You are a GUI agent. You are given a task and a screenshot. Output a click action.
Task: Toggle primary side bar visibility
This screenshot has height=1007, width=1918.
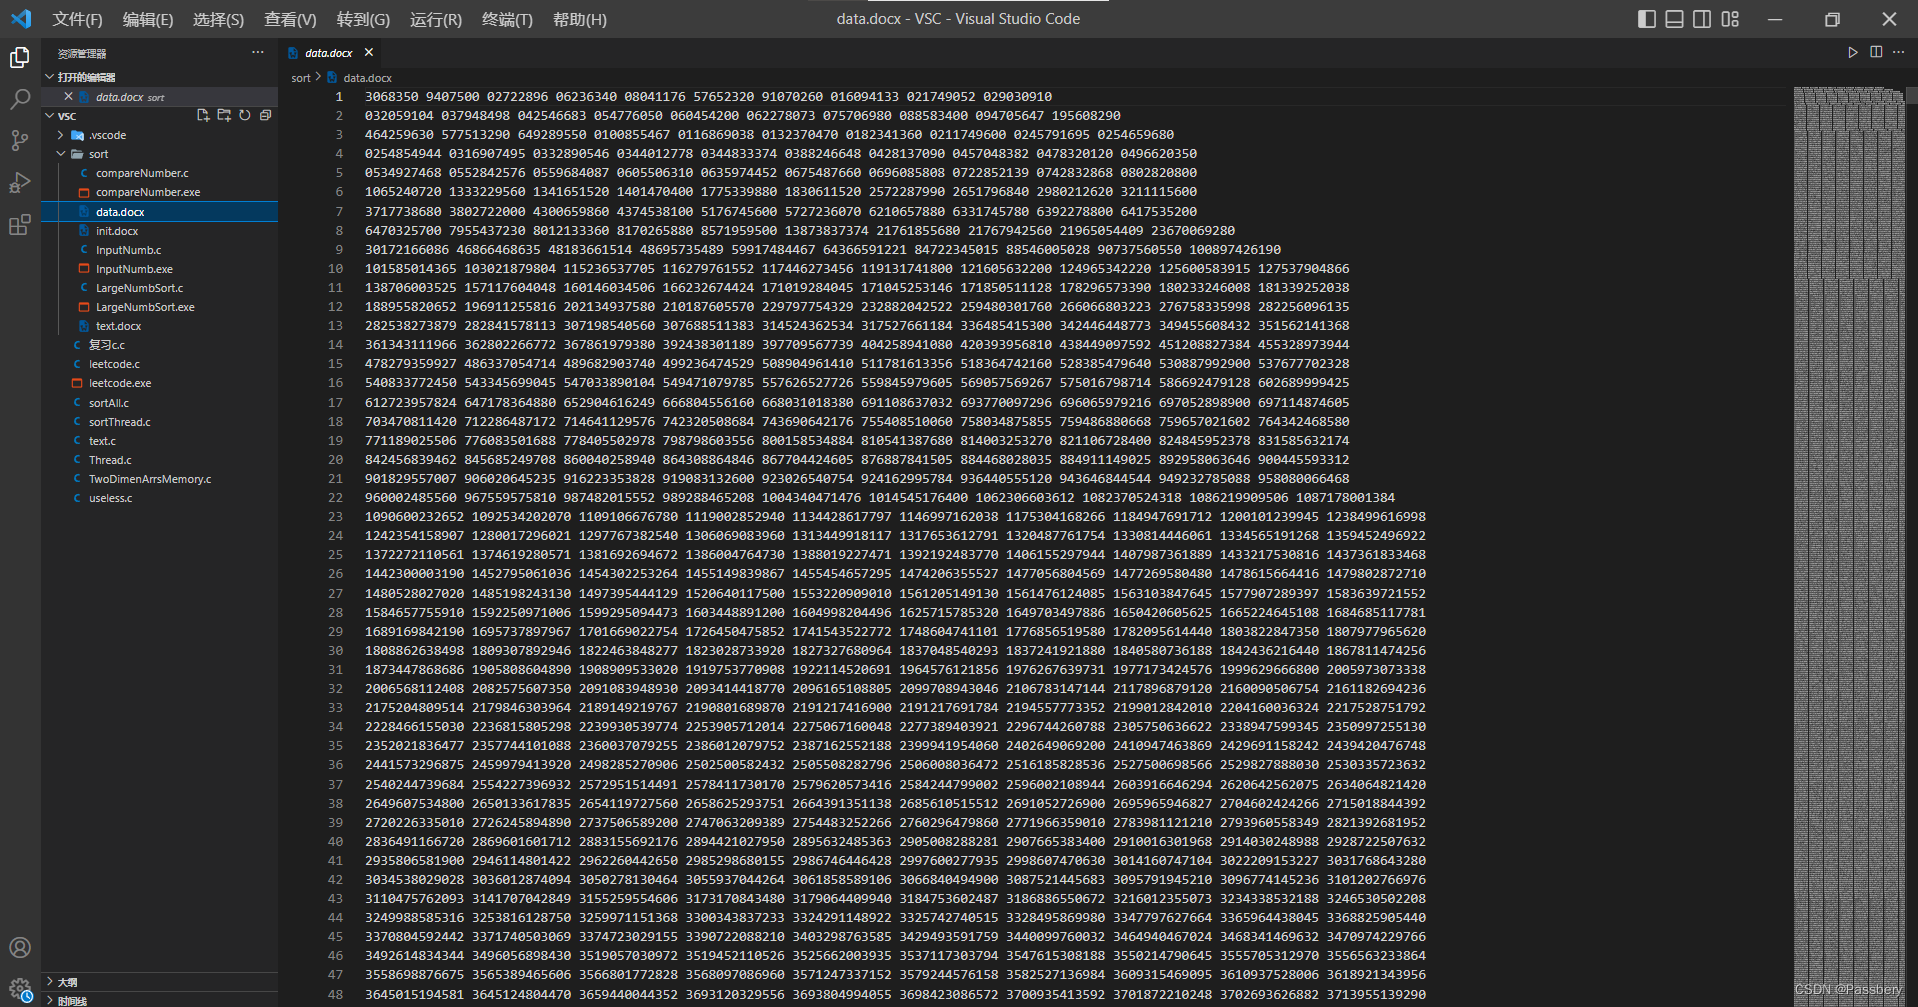[1646, 19]
